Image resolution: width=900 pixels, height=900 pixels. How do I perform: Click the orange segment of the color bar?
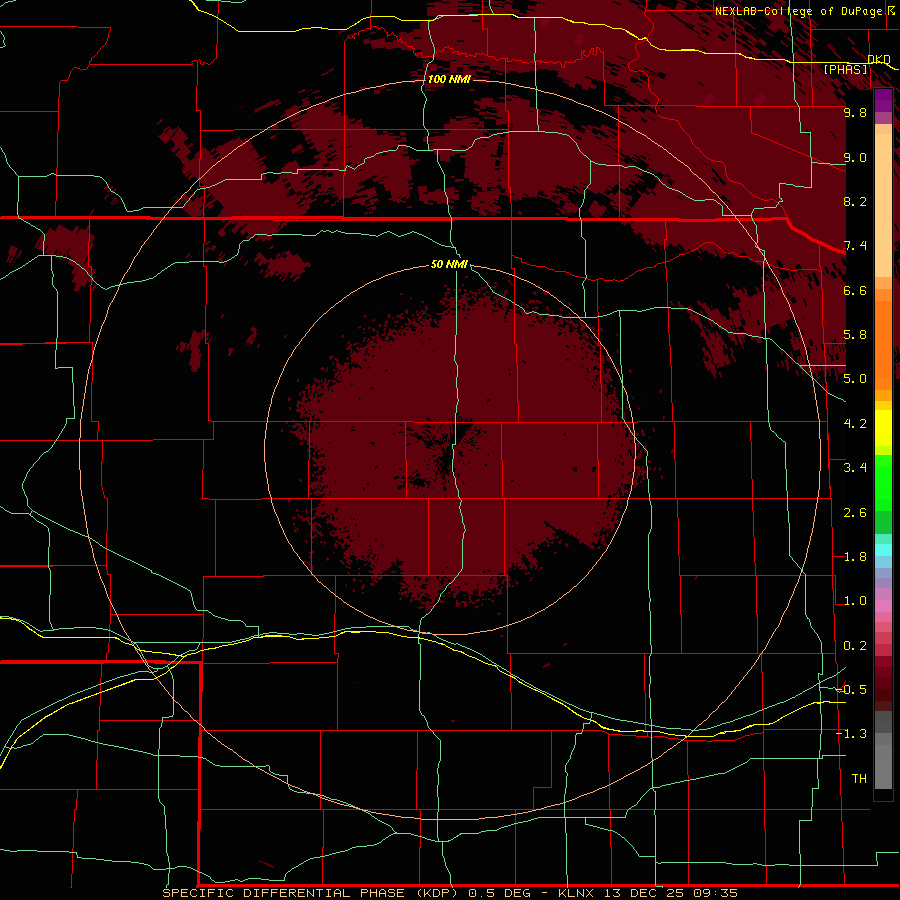(883, 344)
